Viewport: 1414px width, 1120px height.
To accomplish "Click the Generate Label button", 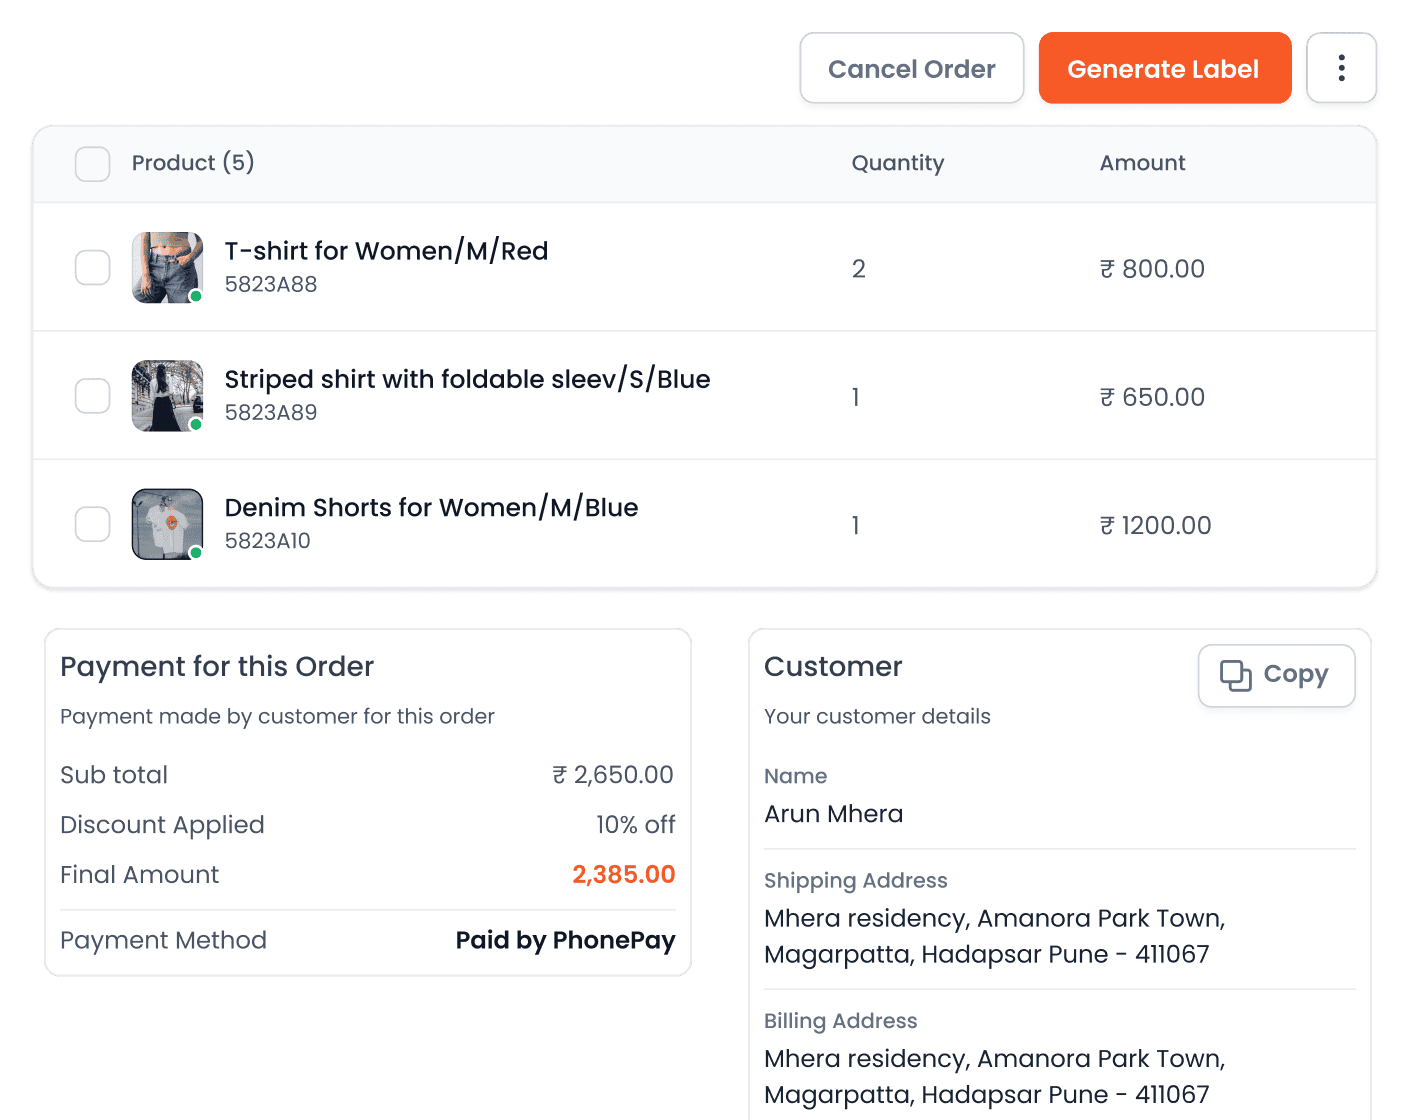I will pos(1163,68).
